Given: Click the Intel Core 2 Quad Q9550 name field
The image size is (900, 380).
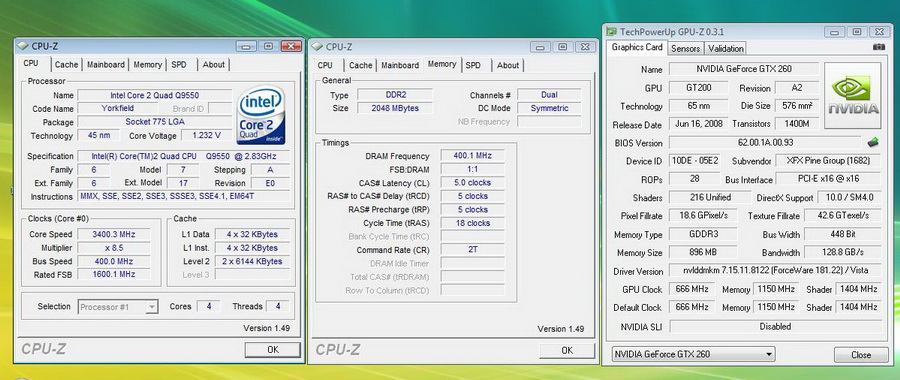Looking at the screenshot, I should click(154, 95).
